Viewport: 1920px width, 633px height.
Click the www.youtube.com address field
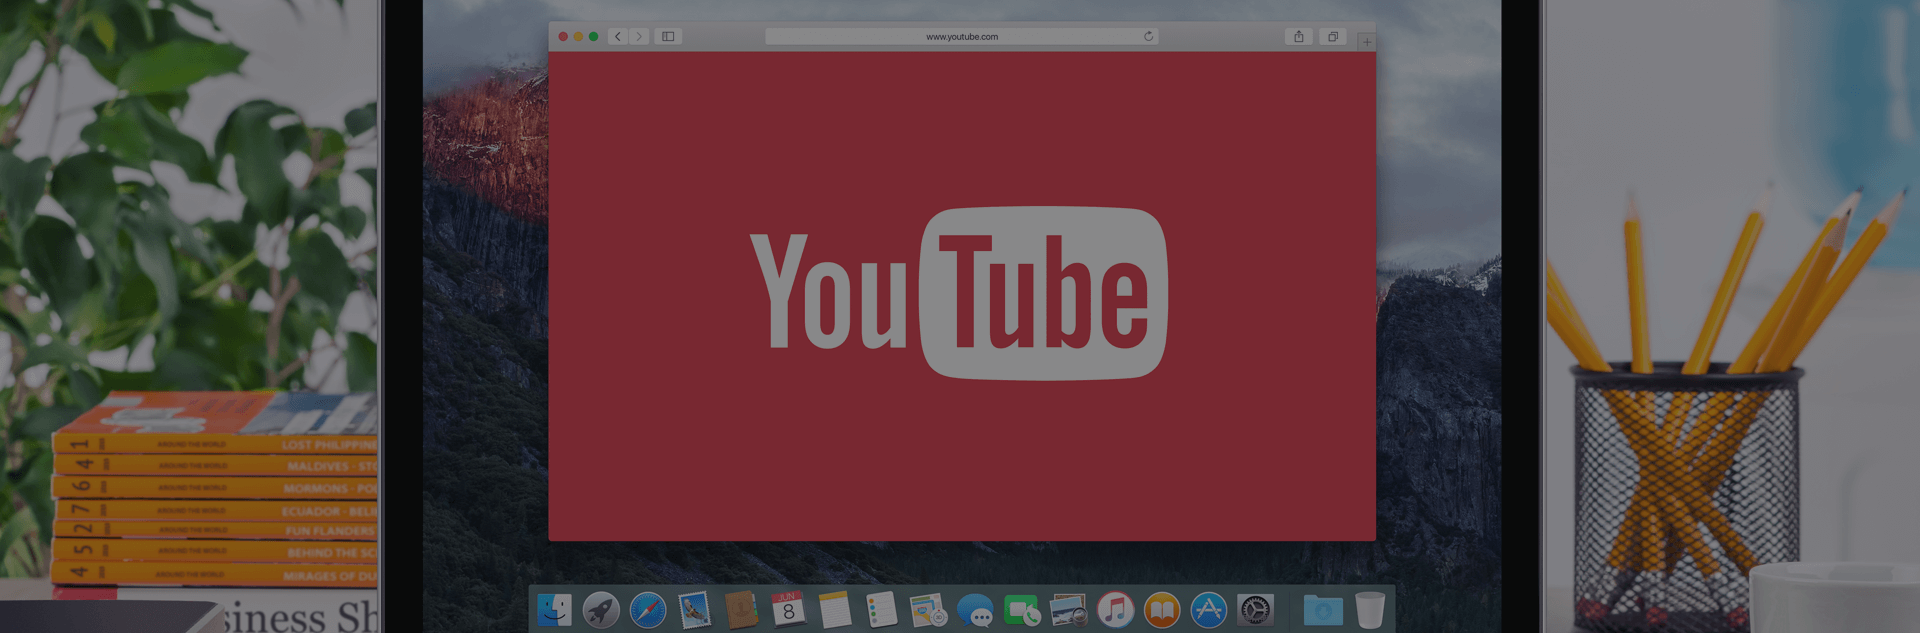tap(962, 37)
